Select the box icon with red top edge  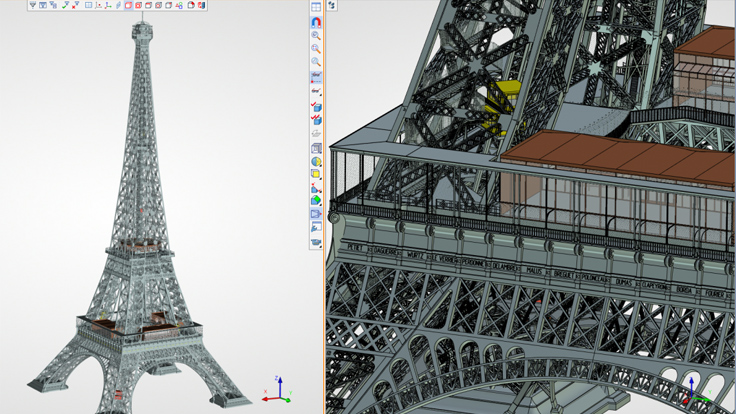tap(148, 5)
